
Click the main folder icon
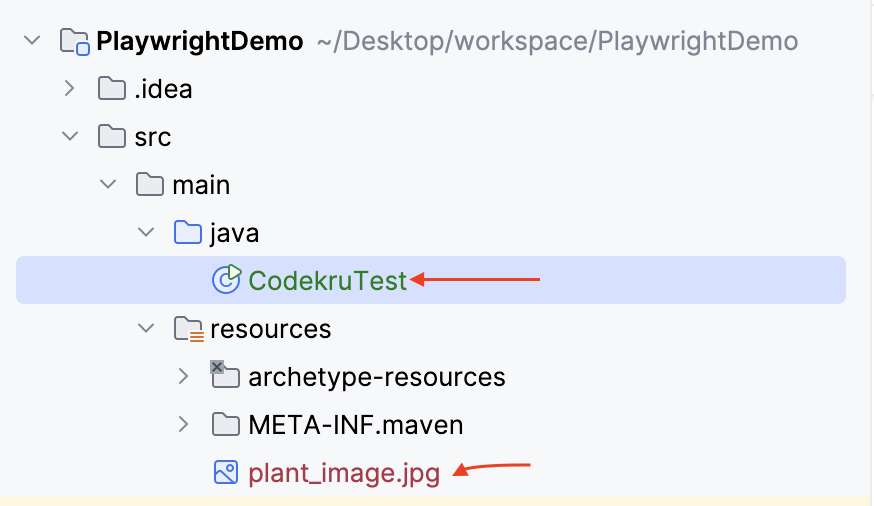pyautogui.click(x=150, y=184)
